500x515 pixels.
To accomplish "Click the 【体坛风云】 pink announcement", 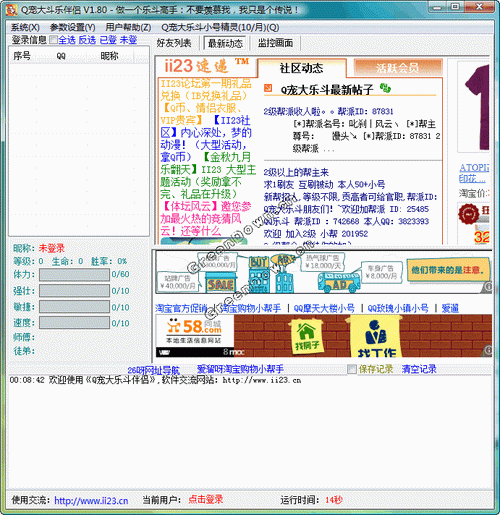I will pyautogui.click(x=206, y=218).
